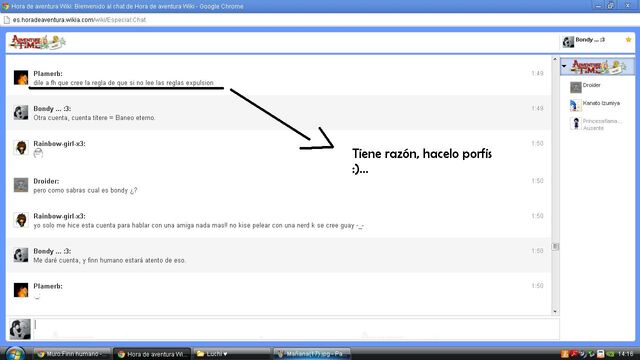Screen dimensions: 640x360
Task: Click the chat message input field
Action: point(296,329)
